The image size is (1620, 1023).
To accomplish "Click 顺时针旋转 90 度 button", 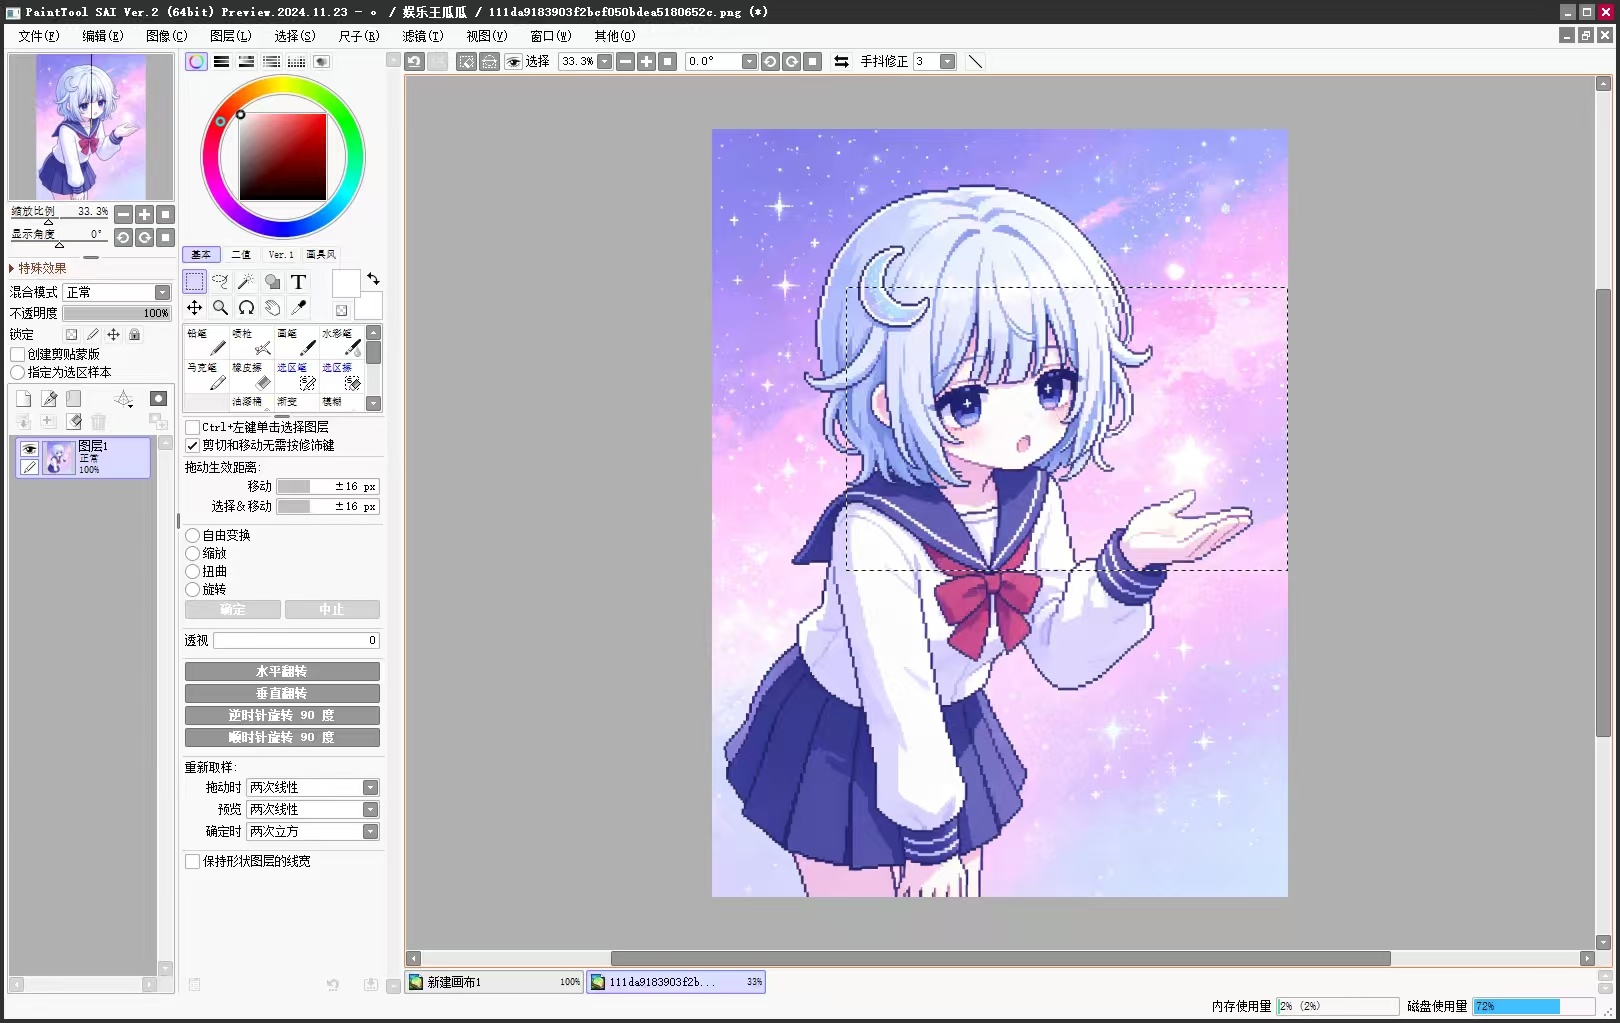I will pyautogui.click(x=282, y=738).
